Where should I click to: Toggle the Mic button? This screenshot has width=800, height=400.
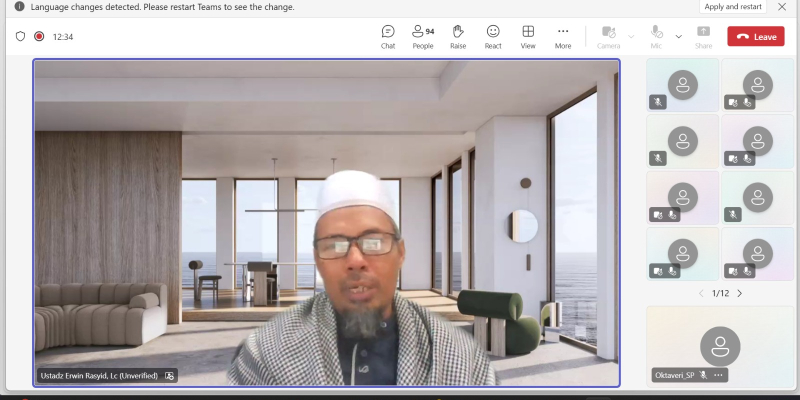tap(657, 37)
